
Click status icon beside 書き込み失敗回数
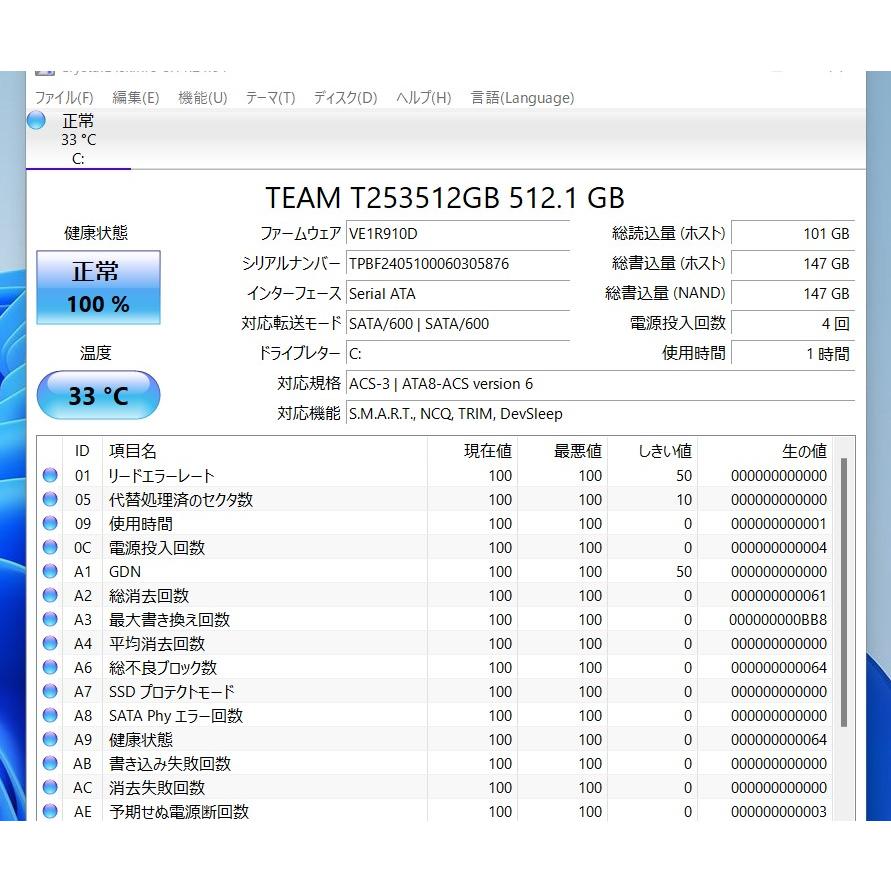click(50, 764)
